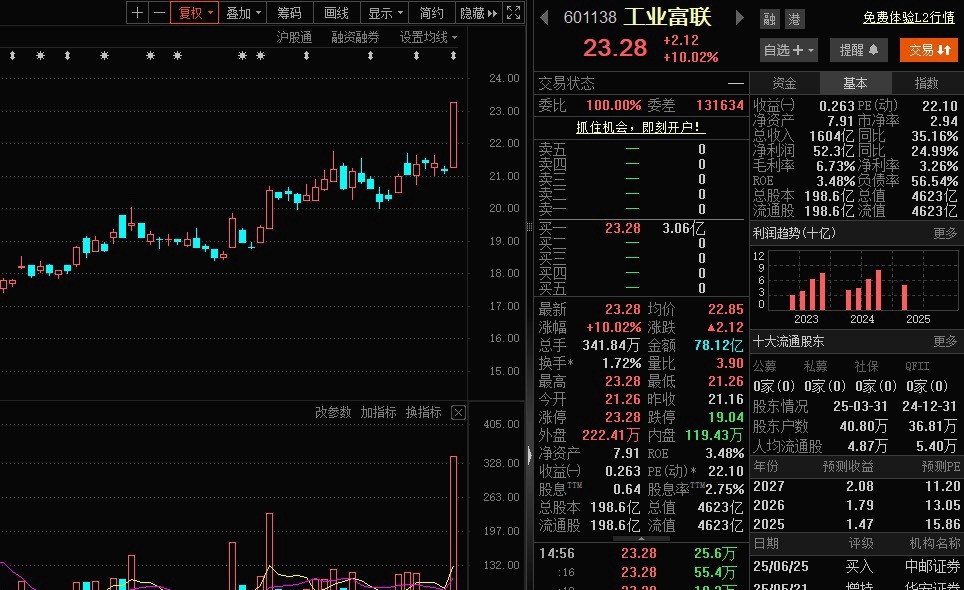The height and width of the screenshot is (590, 964).
Task: Click the 提醒 alert button
Action: 858,50
